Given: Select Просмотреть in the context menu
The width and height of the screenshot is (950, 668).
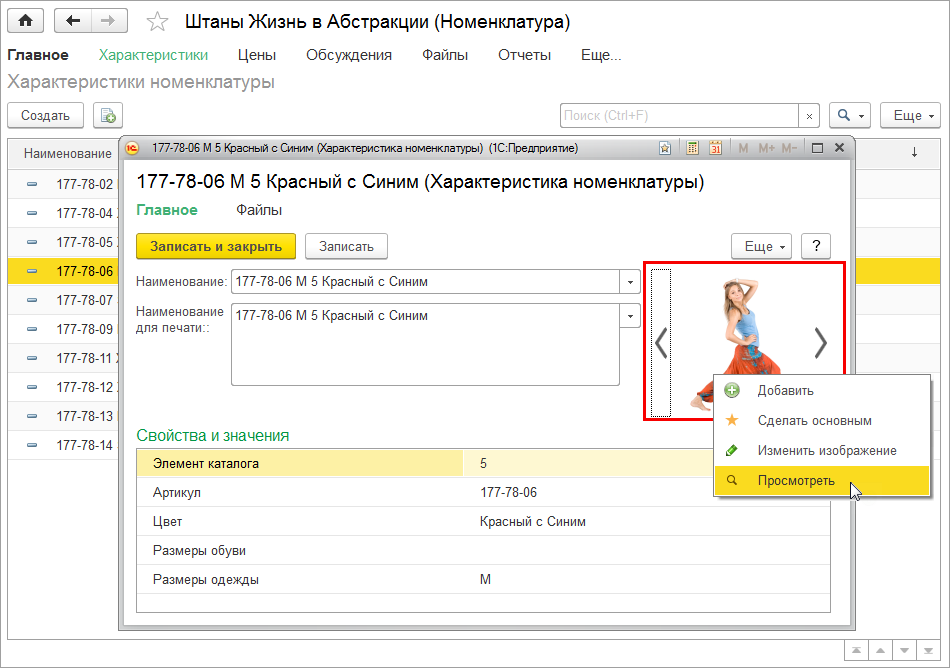Looking at the screenshot, I should point(795,481).
